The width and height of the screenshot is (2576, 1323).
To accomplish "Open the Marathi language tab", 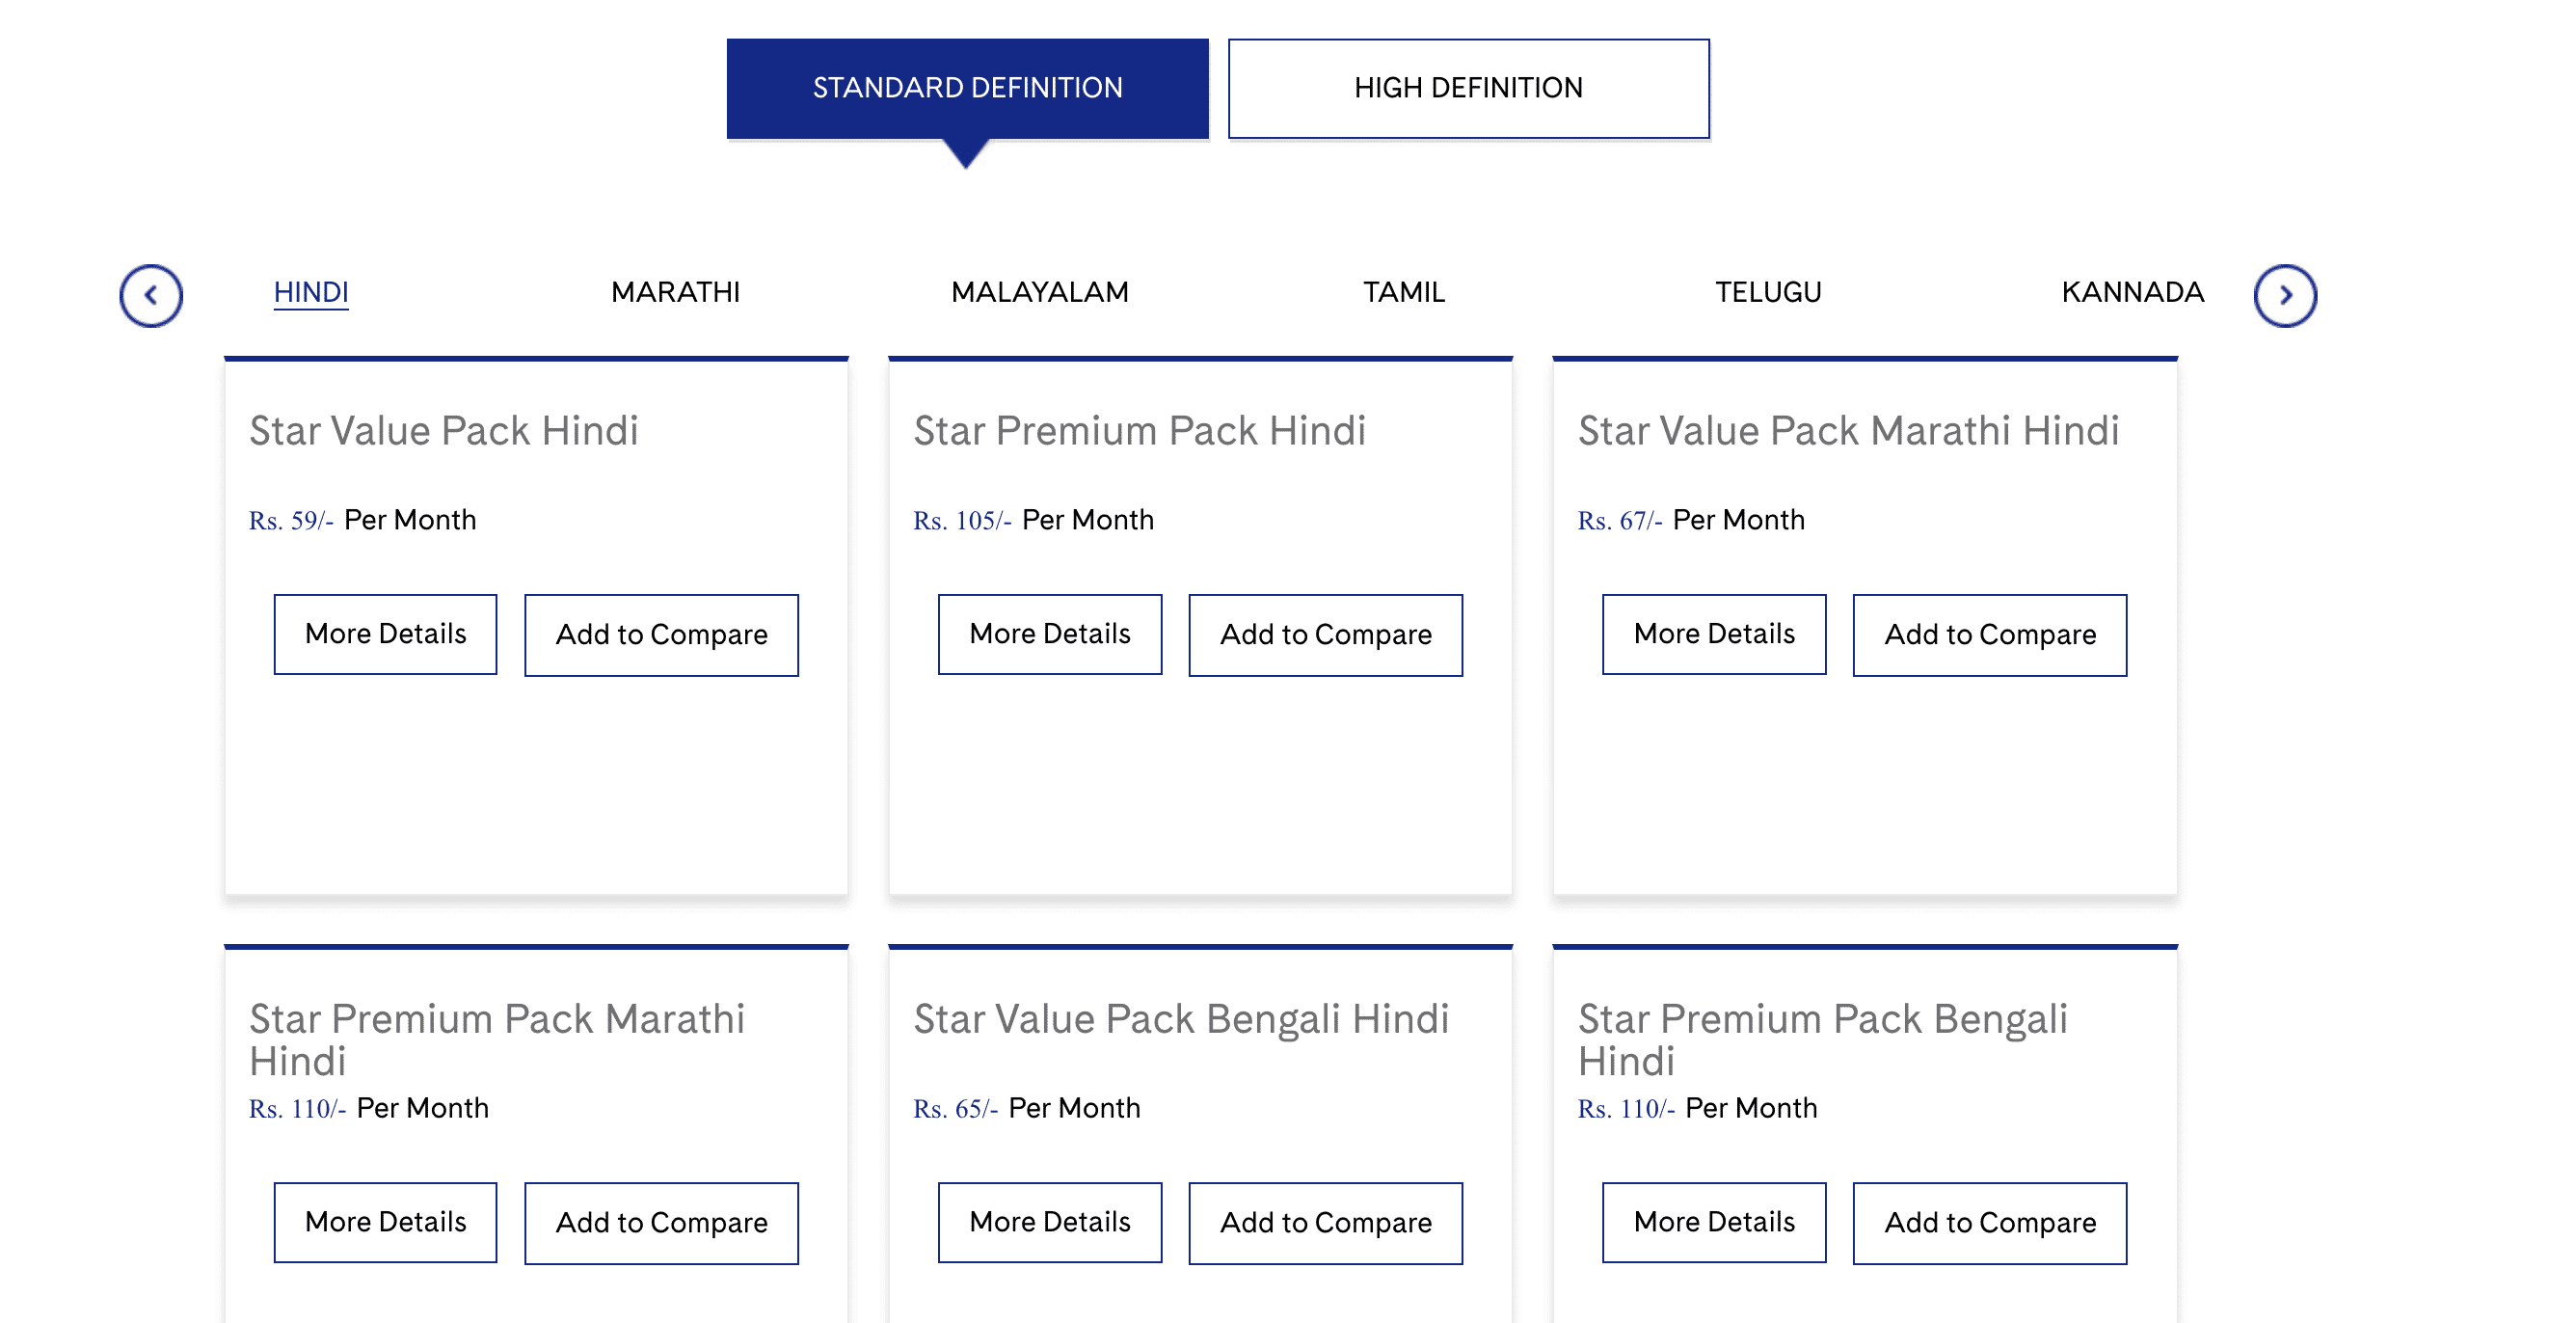I will tap(676, 292).
